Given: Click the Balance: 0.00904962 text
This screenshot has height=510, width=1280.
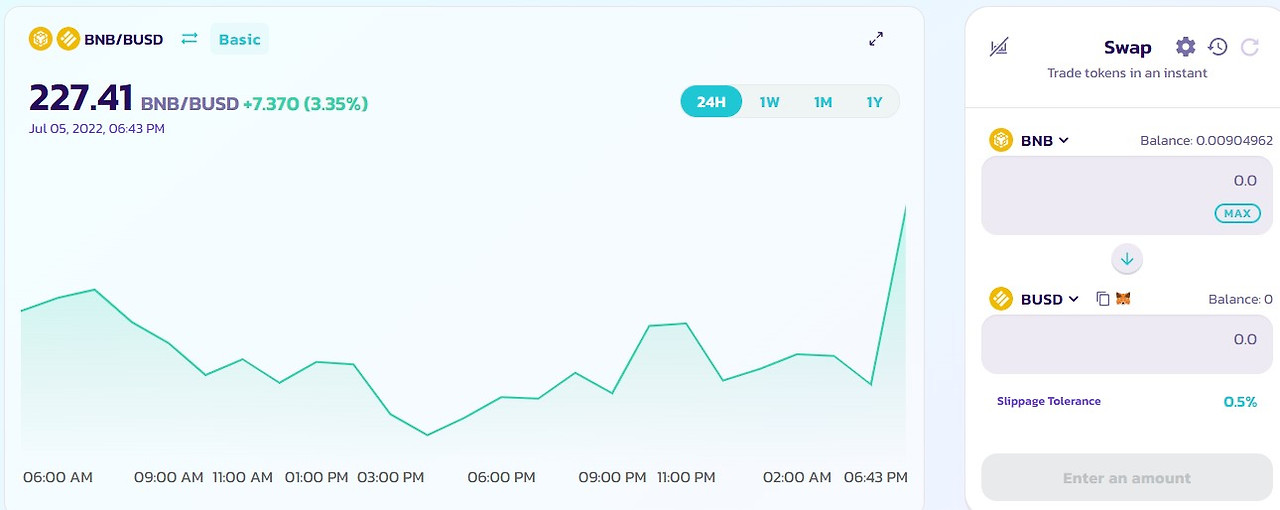Looking at the screenshot, I should coord(1206,141).
